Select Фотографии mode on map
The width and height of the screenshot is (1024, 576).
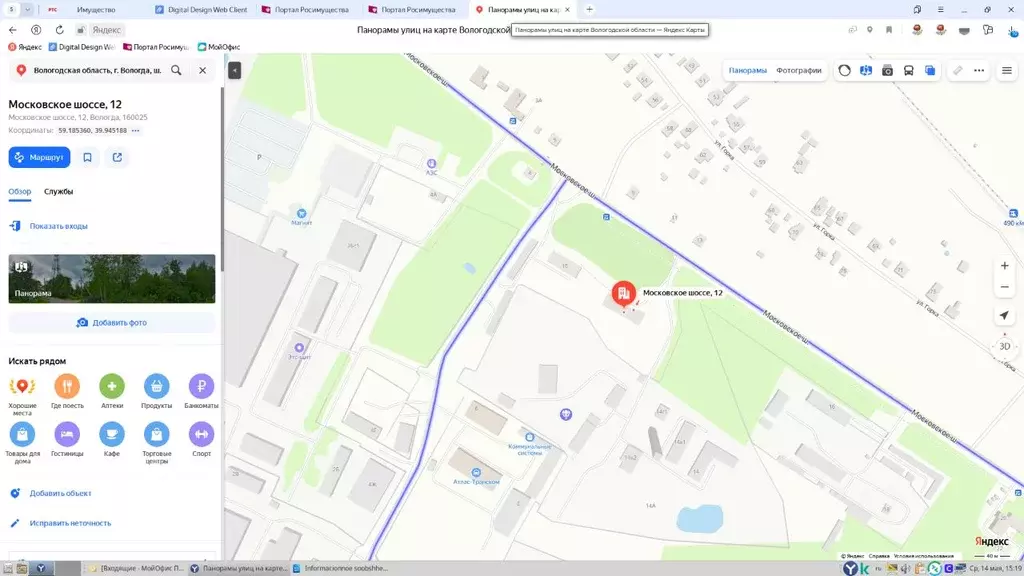point(799,71)
